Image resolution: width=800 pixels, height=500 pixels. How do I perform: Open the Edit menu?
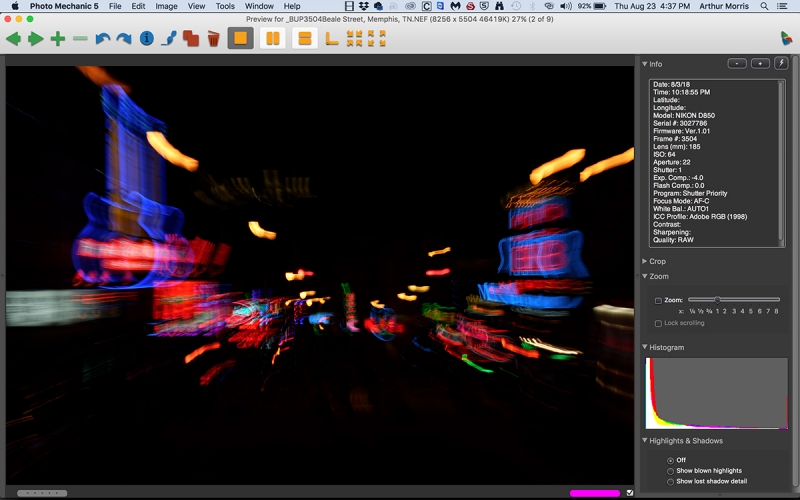pos(138,6)
